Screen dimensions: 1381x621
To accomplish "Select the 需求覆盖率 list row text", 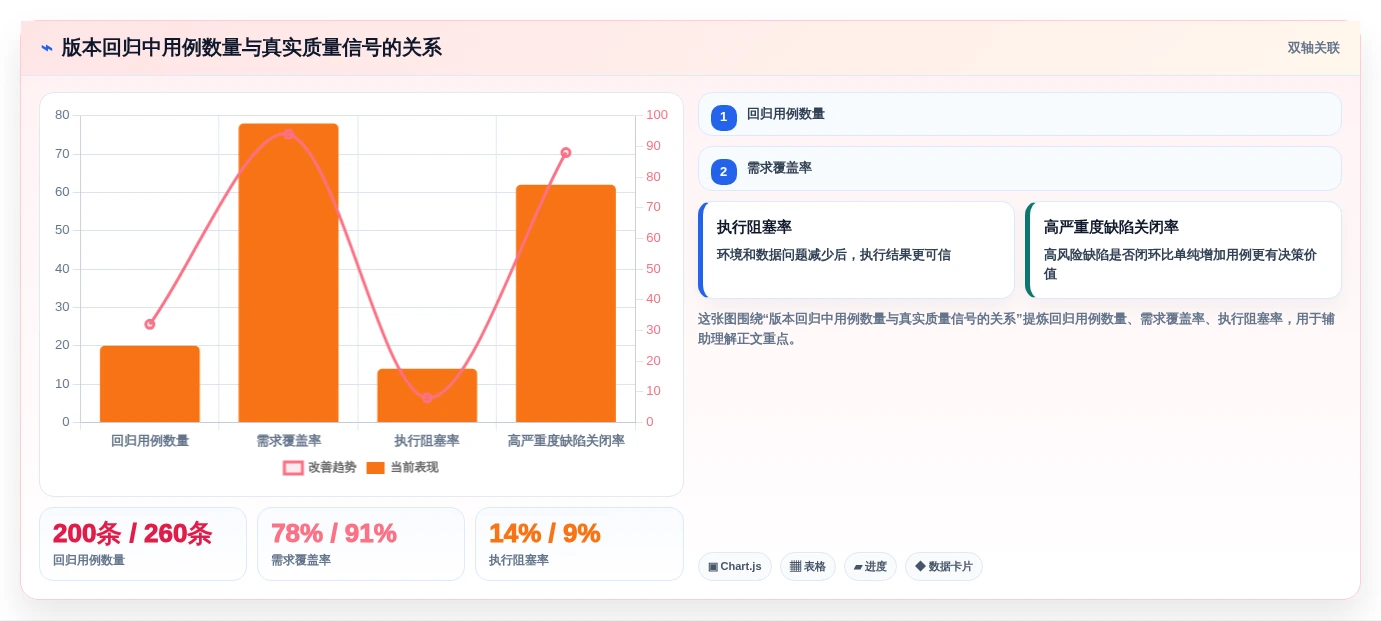I will [779, 168].
